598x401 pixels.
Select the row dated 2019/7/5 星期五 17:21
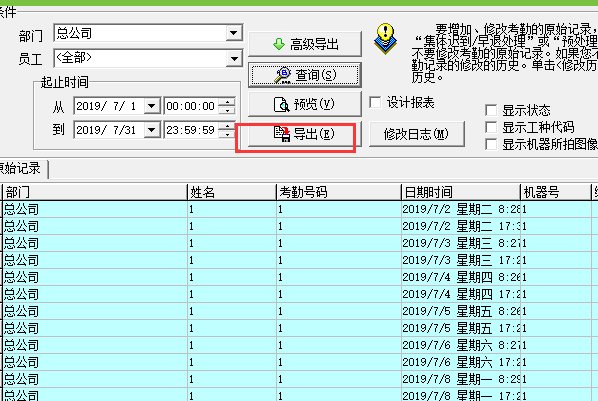[x=299, y=328]
